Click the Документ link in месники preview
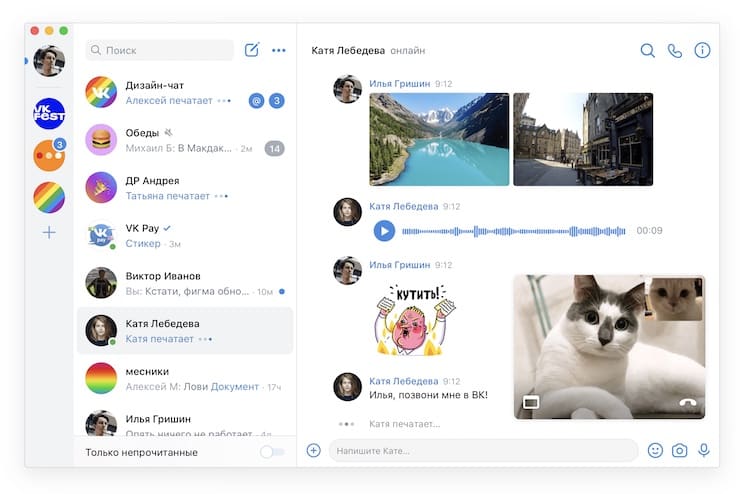Image resolution: width=740 pixels, height=494 pixels. tap(235, 386)
